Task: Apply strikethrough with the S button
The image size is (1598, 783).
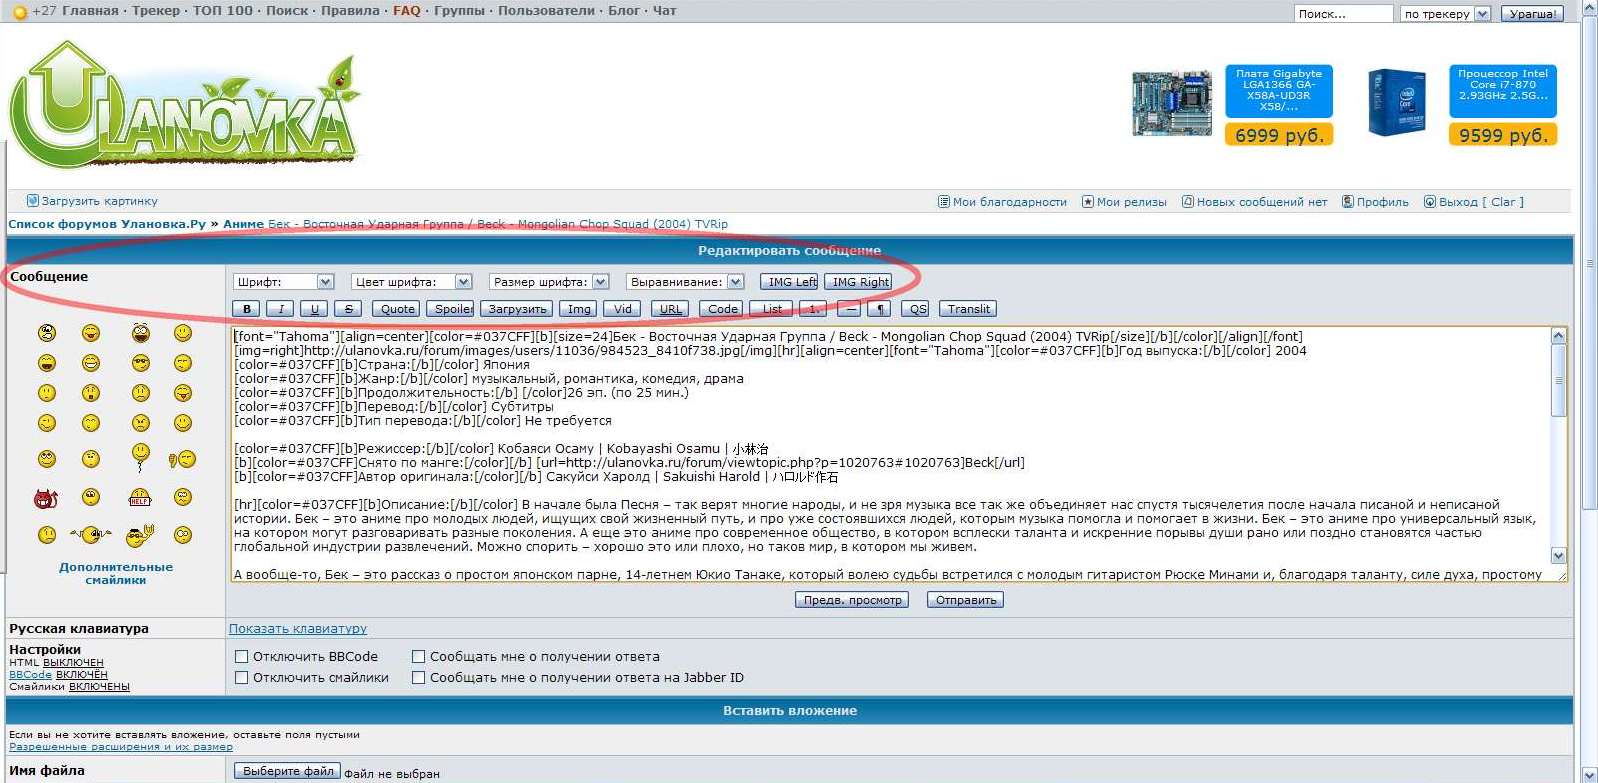Action: pos(348,309)
